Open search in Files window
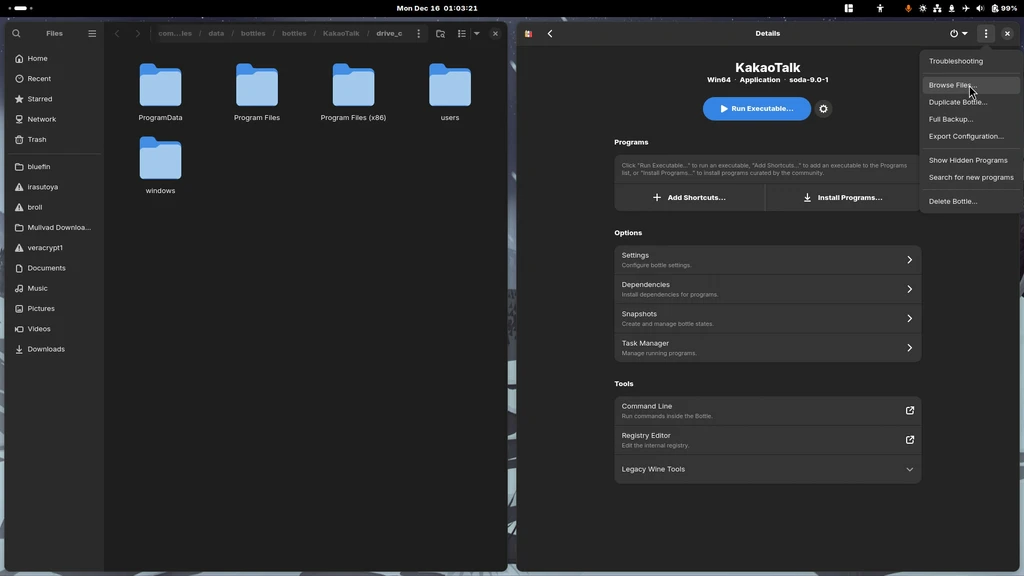This screenshot has width=1024, height=576. (16, 33)
